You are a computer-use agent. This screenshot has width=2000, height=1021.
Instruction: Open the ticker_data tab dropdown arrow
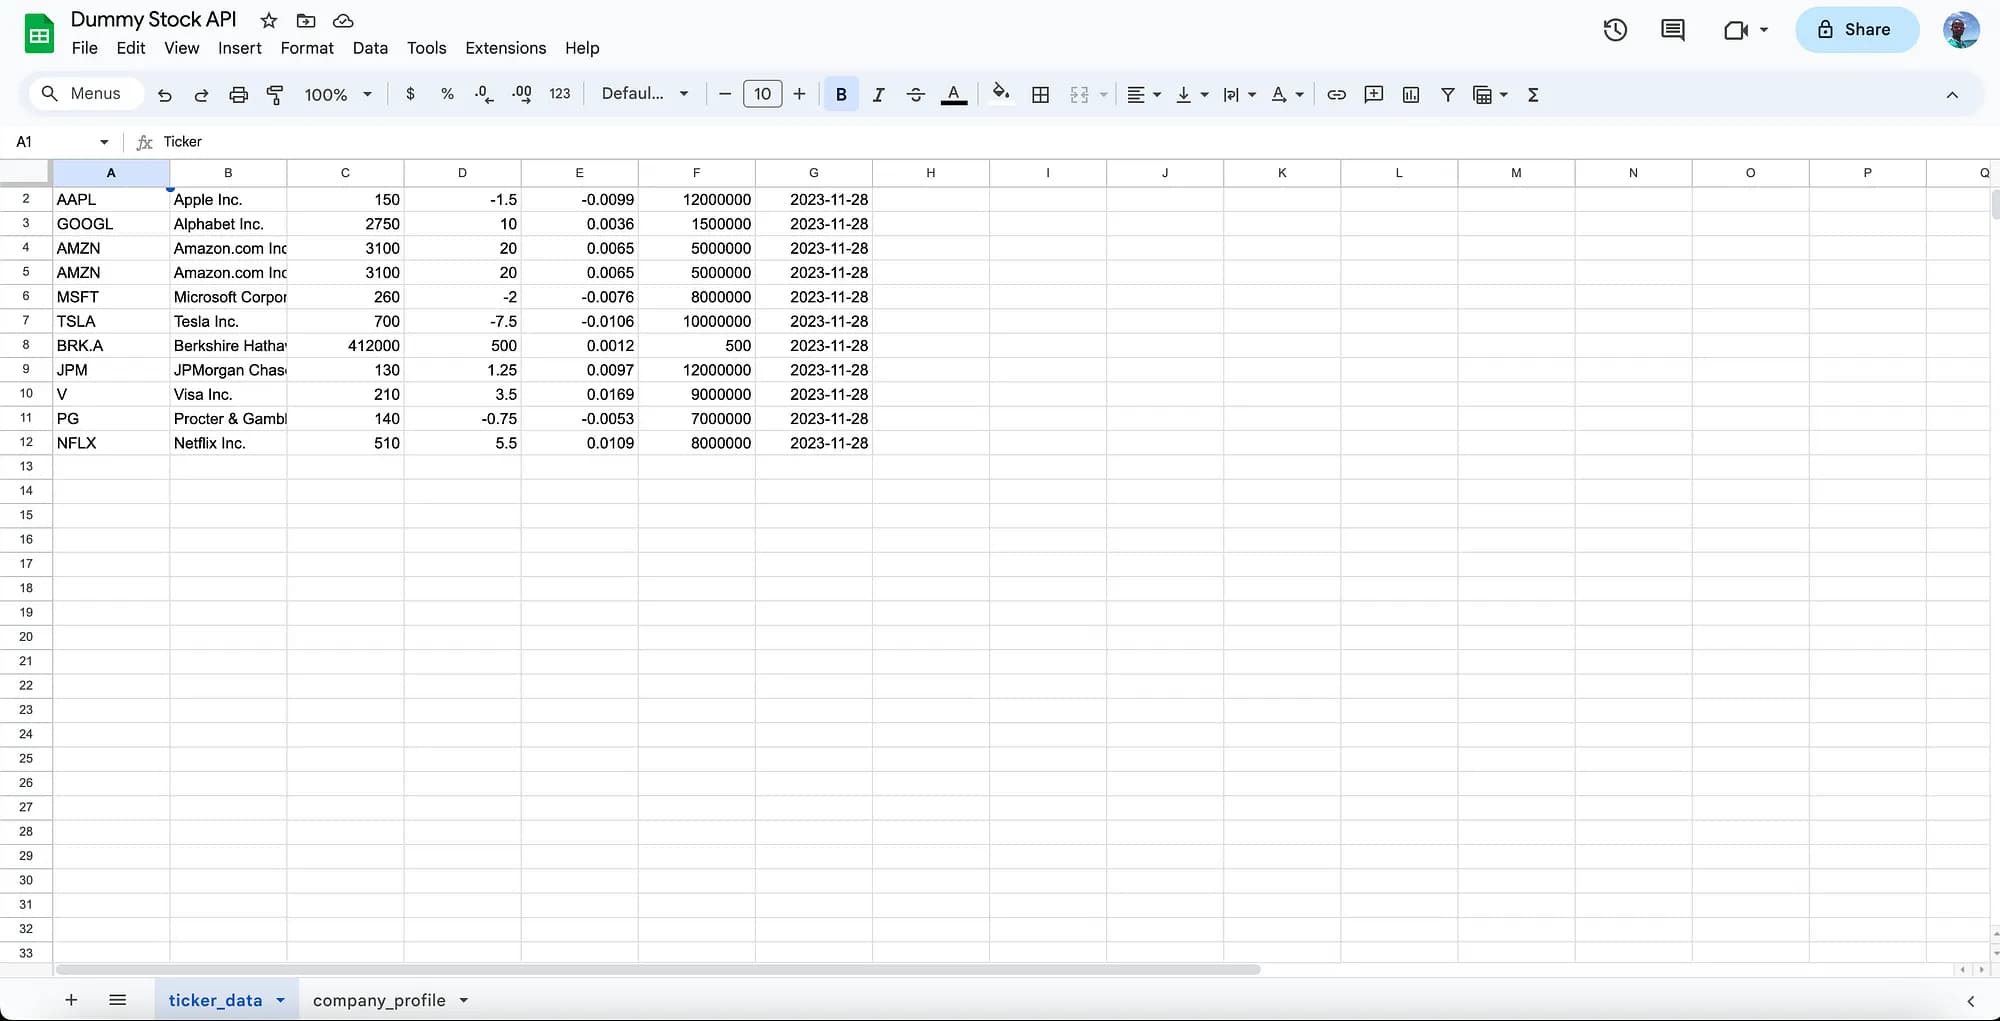[x=280, y=1000]
